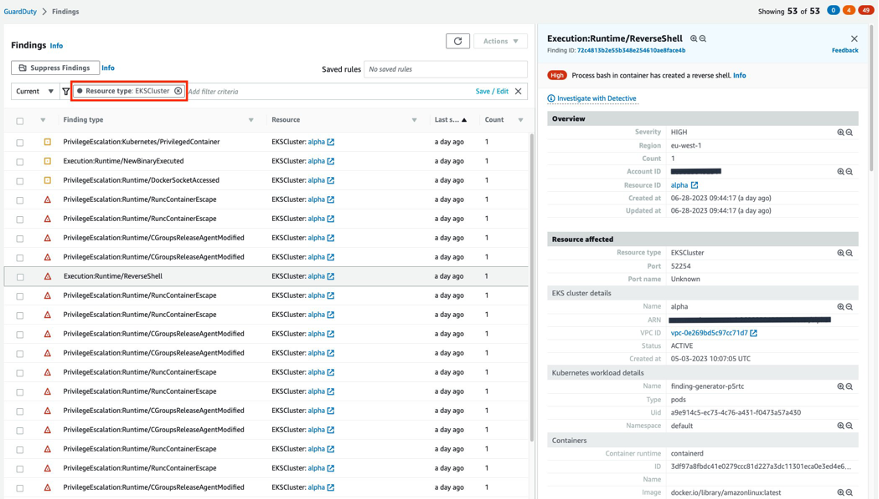Go to GuardDuty breadcrumb
The image size is (879, 499).
pyautogui.click(x=20, y=11)
